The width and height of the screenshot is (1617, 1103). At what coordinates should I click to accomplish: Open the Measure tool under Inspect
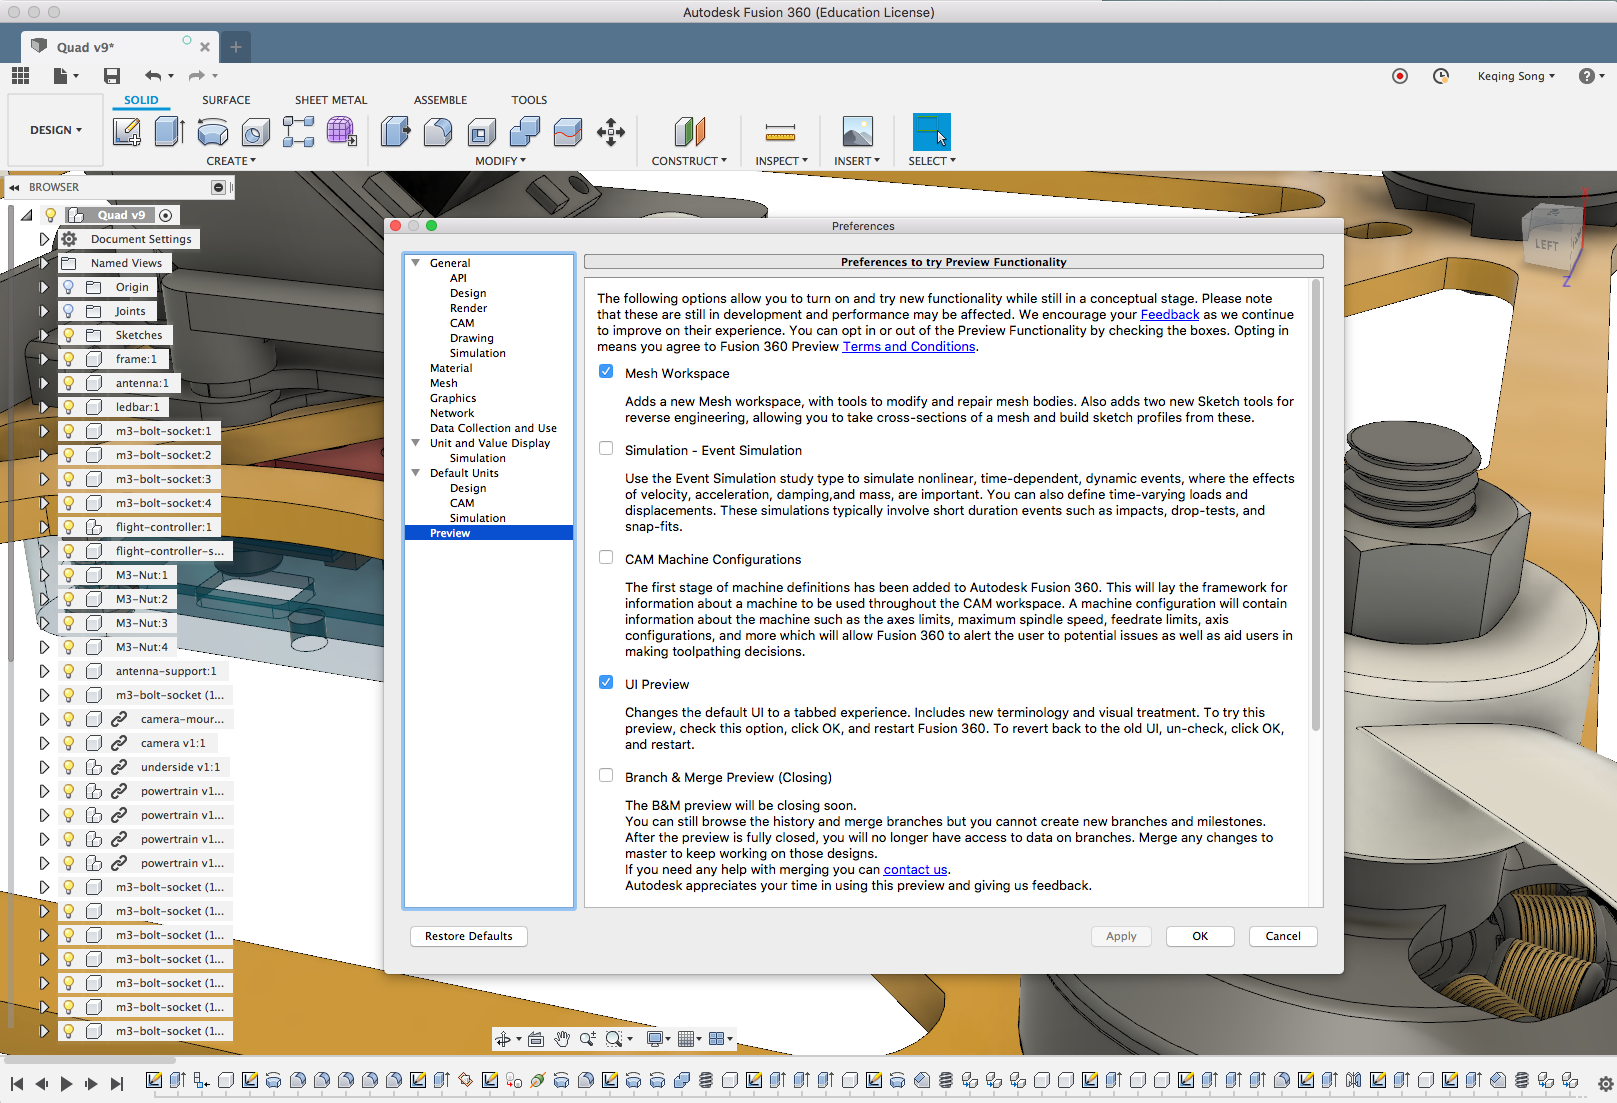pyautogui.click(x=780, y=132)
